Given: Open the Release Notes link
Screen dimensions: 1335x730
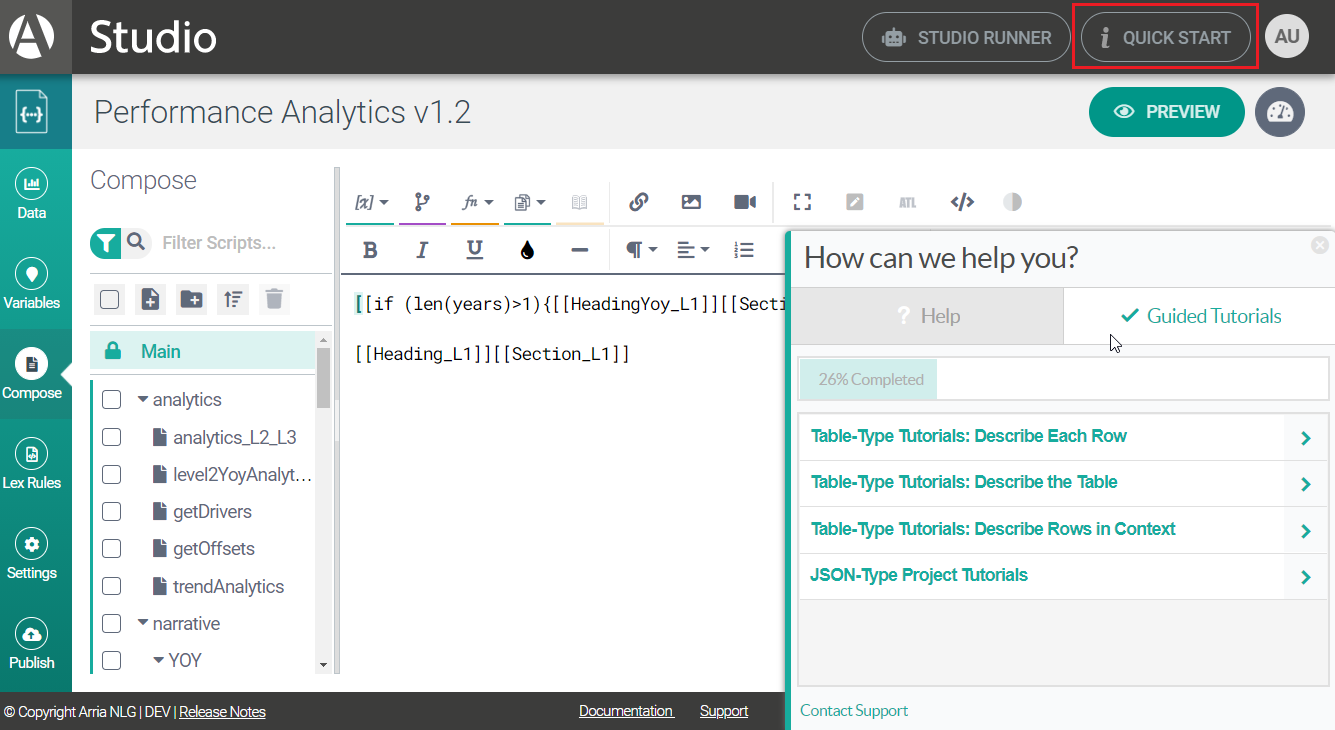Looking at the screenshot, I should (x=222, y=711).
